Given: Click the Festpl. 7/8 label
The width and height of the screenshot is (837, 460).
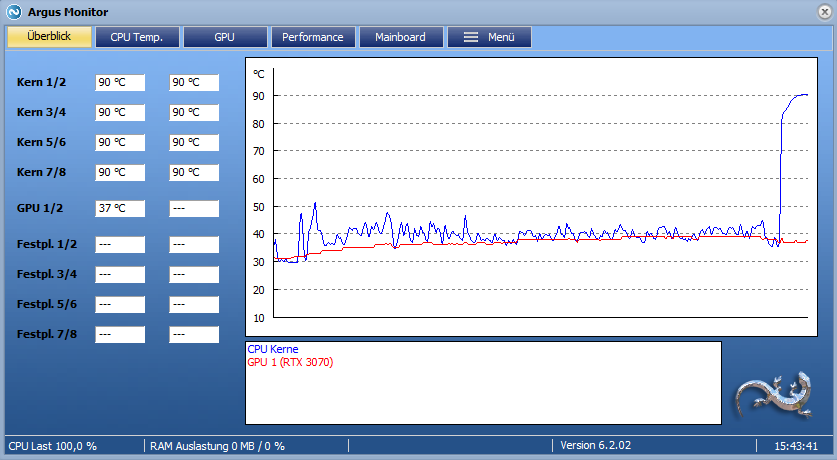Looking at the screenshot, I should pyautogui.click(x=46, y=334).
